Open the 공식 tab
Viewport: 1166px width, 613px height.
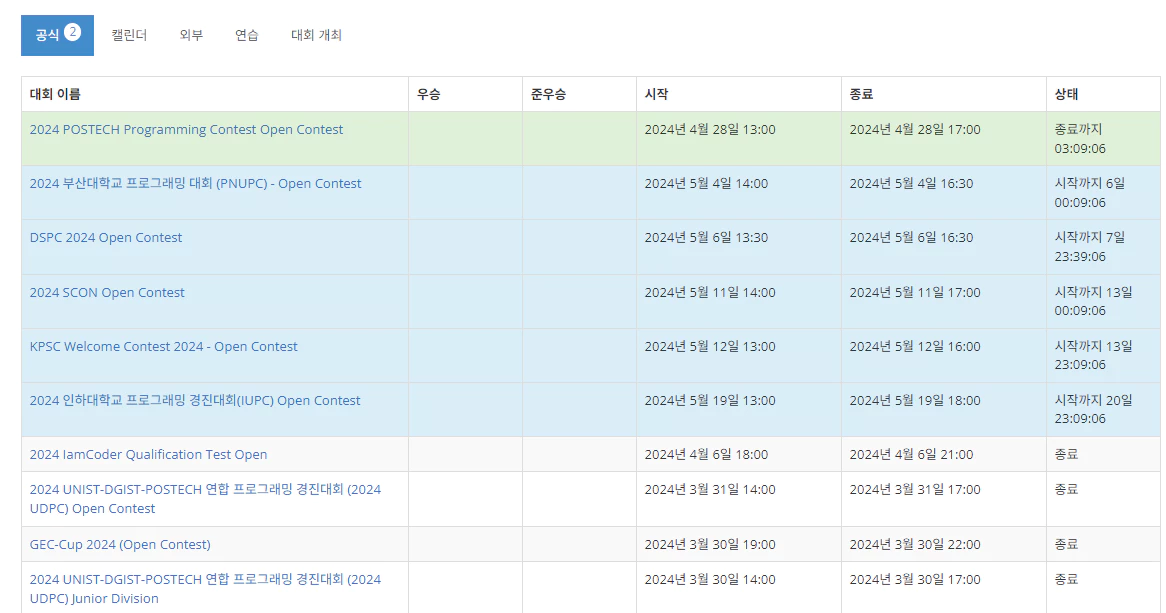pyautogui.click(x=57, y=35)
